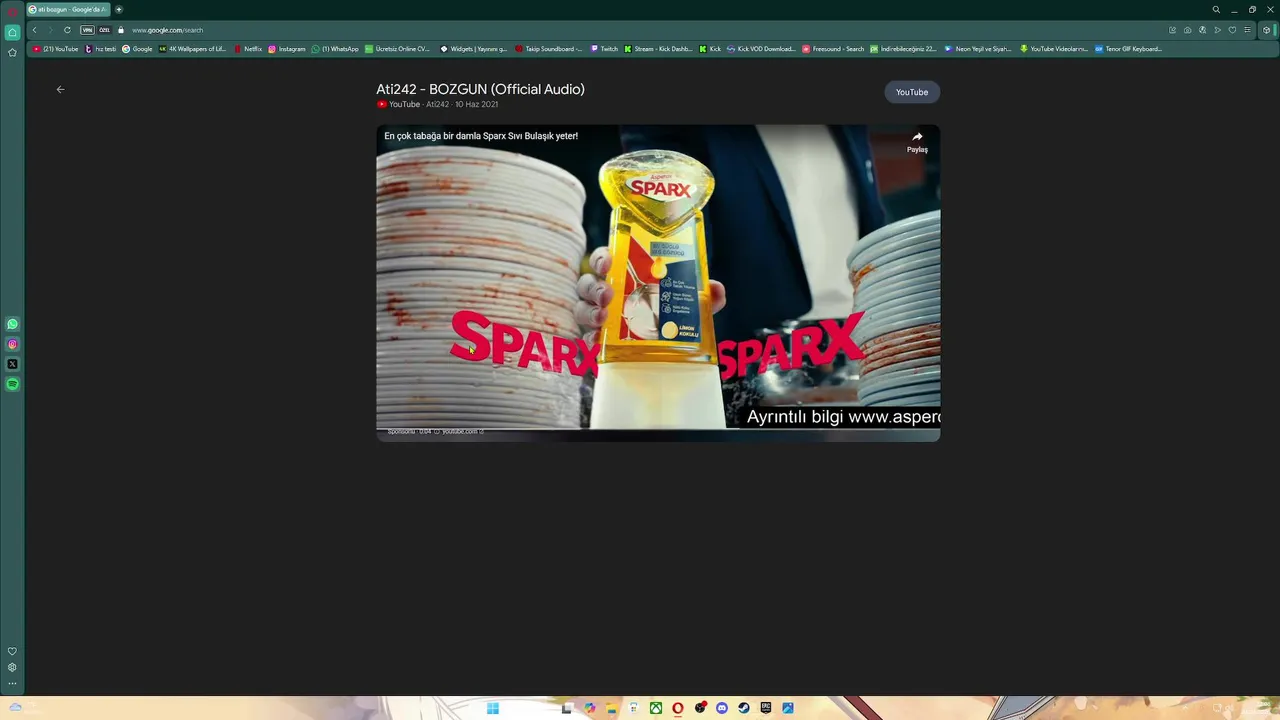Screen dimensions: 1280x720
Task: Go forward with the browser forward arrow
Action: [50, 30]
